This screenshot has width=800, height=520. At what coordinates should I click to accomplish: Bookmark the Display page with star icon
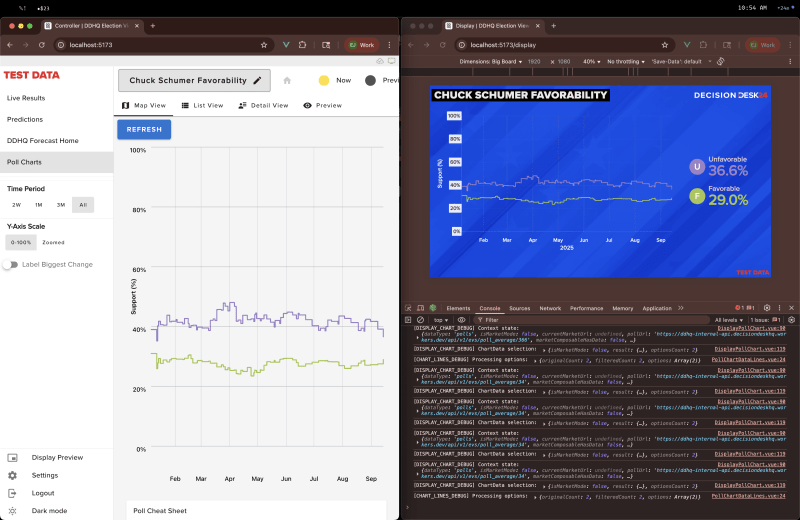pos(664,45)
